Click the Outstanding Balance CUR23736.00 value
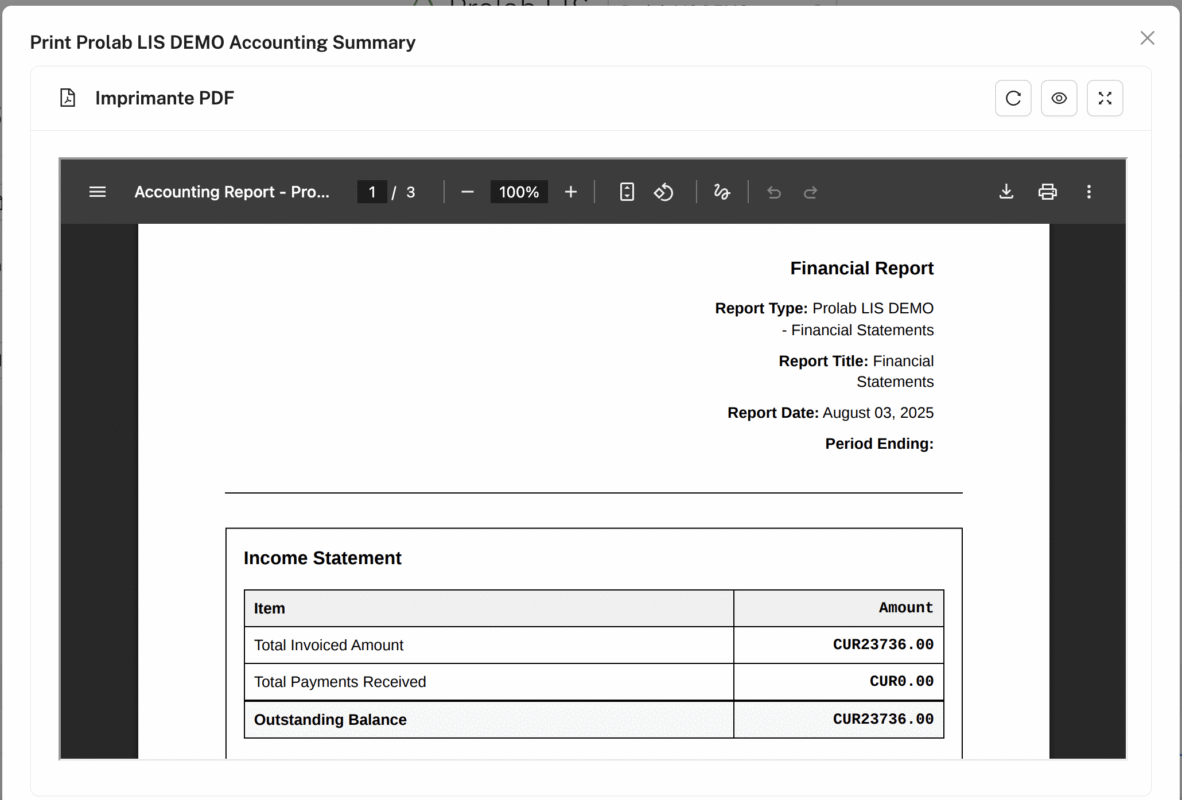Image resolution: width=1182 pixels, height=800 pixels. click(x=883, y=719)
